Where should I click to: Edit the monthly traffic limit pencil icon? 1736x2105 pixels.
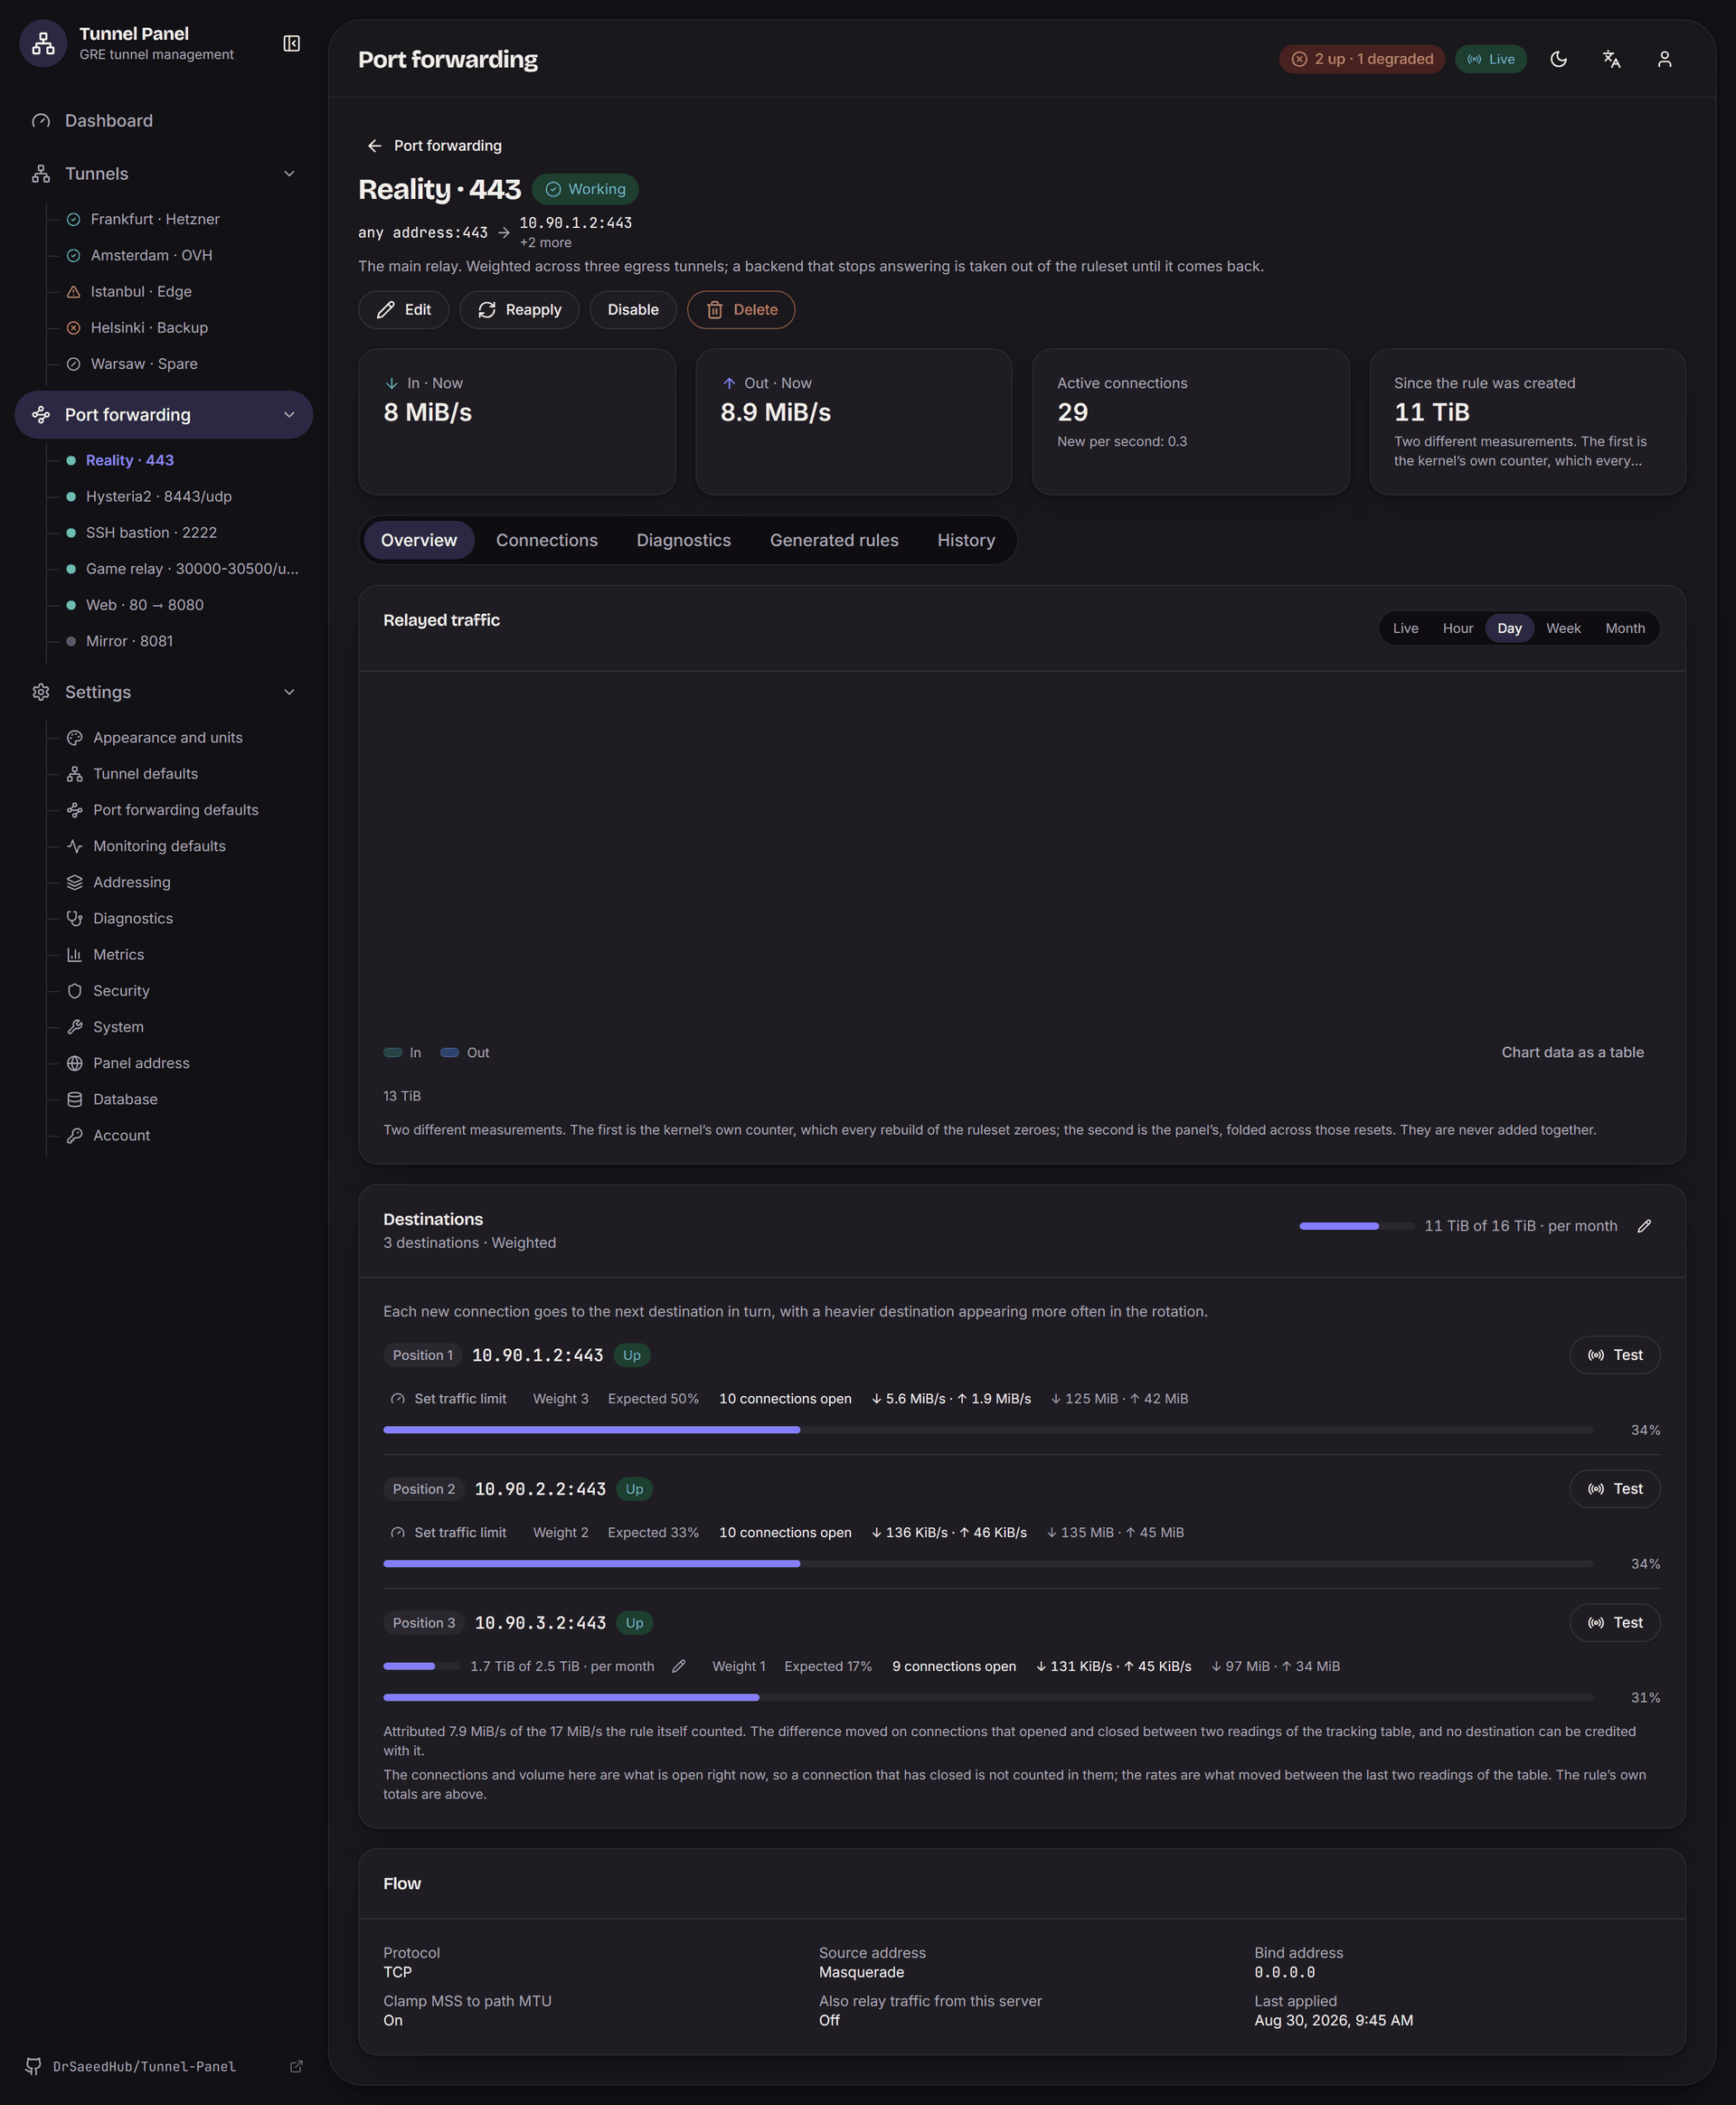point(1644,1226)
